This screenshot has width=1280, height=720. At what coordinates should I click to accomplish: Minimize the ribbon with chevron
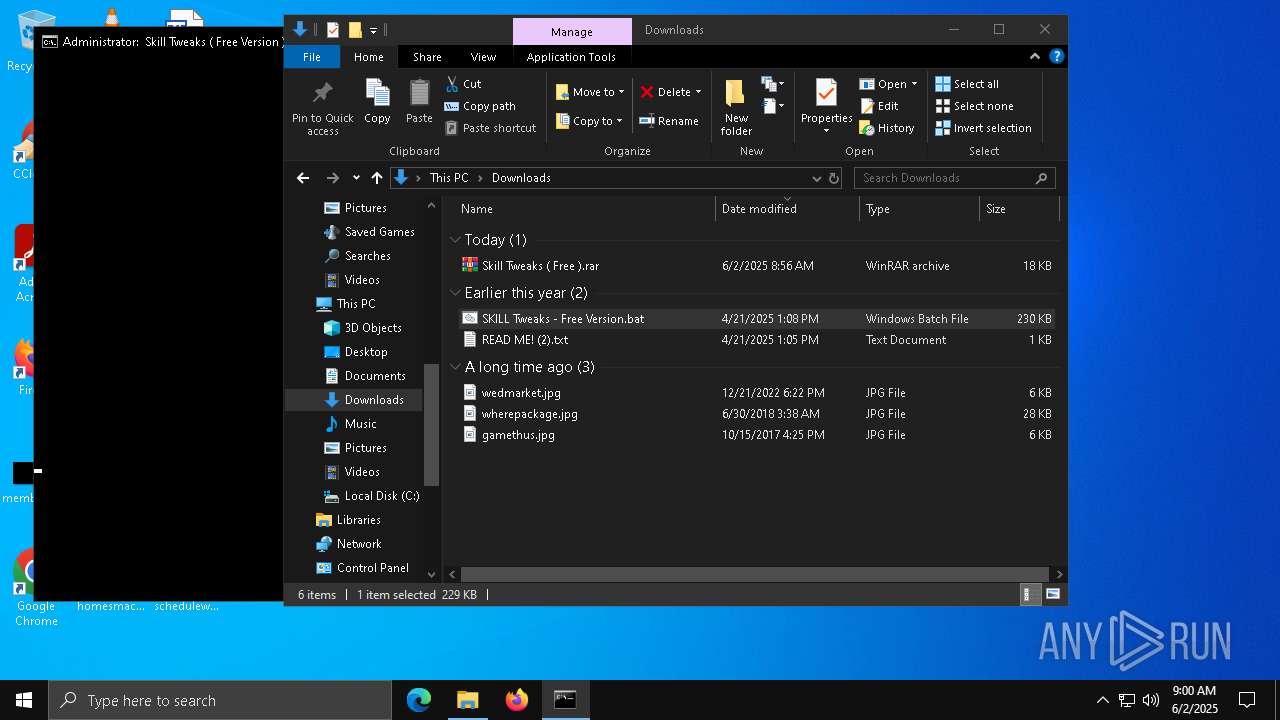(1035, 57)
